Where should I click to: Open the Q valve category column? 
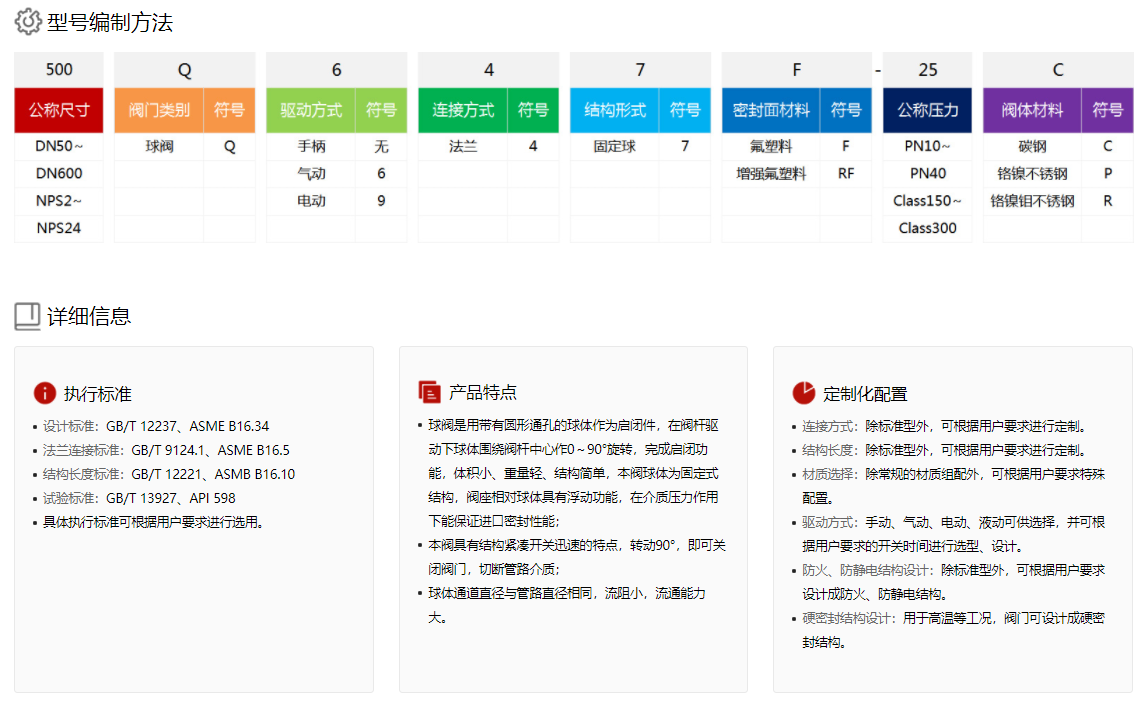184,66
